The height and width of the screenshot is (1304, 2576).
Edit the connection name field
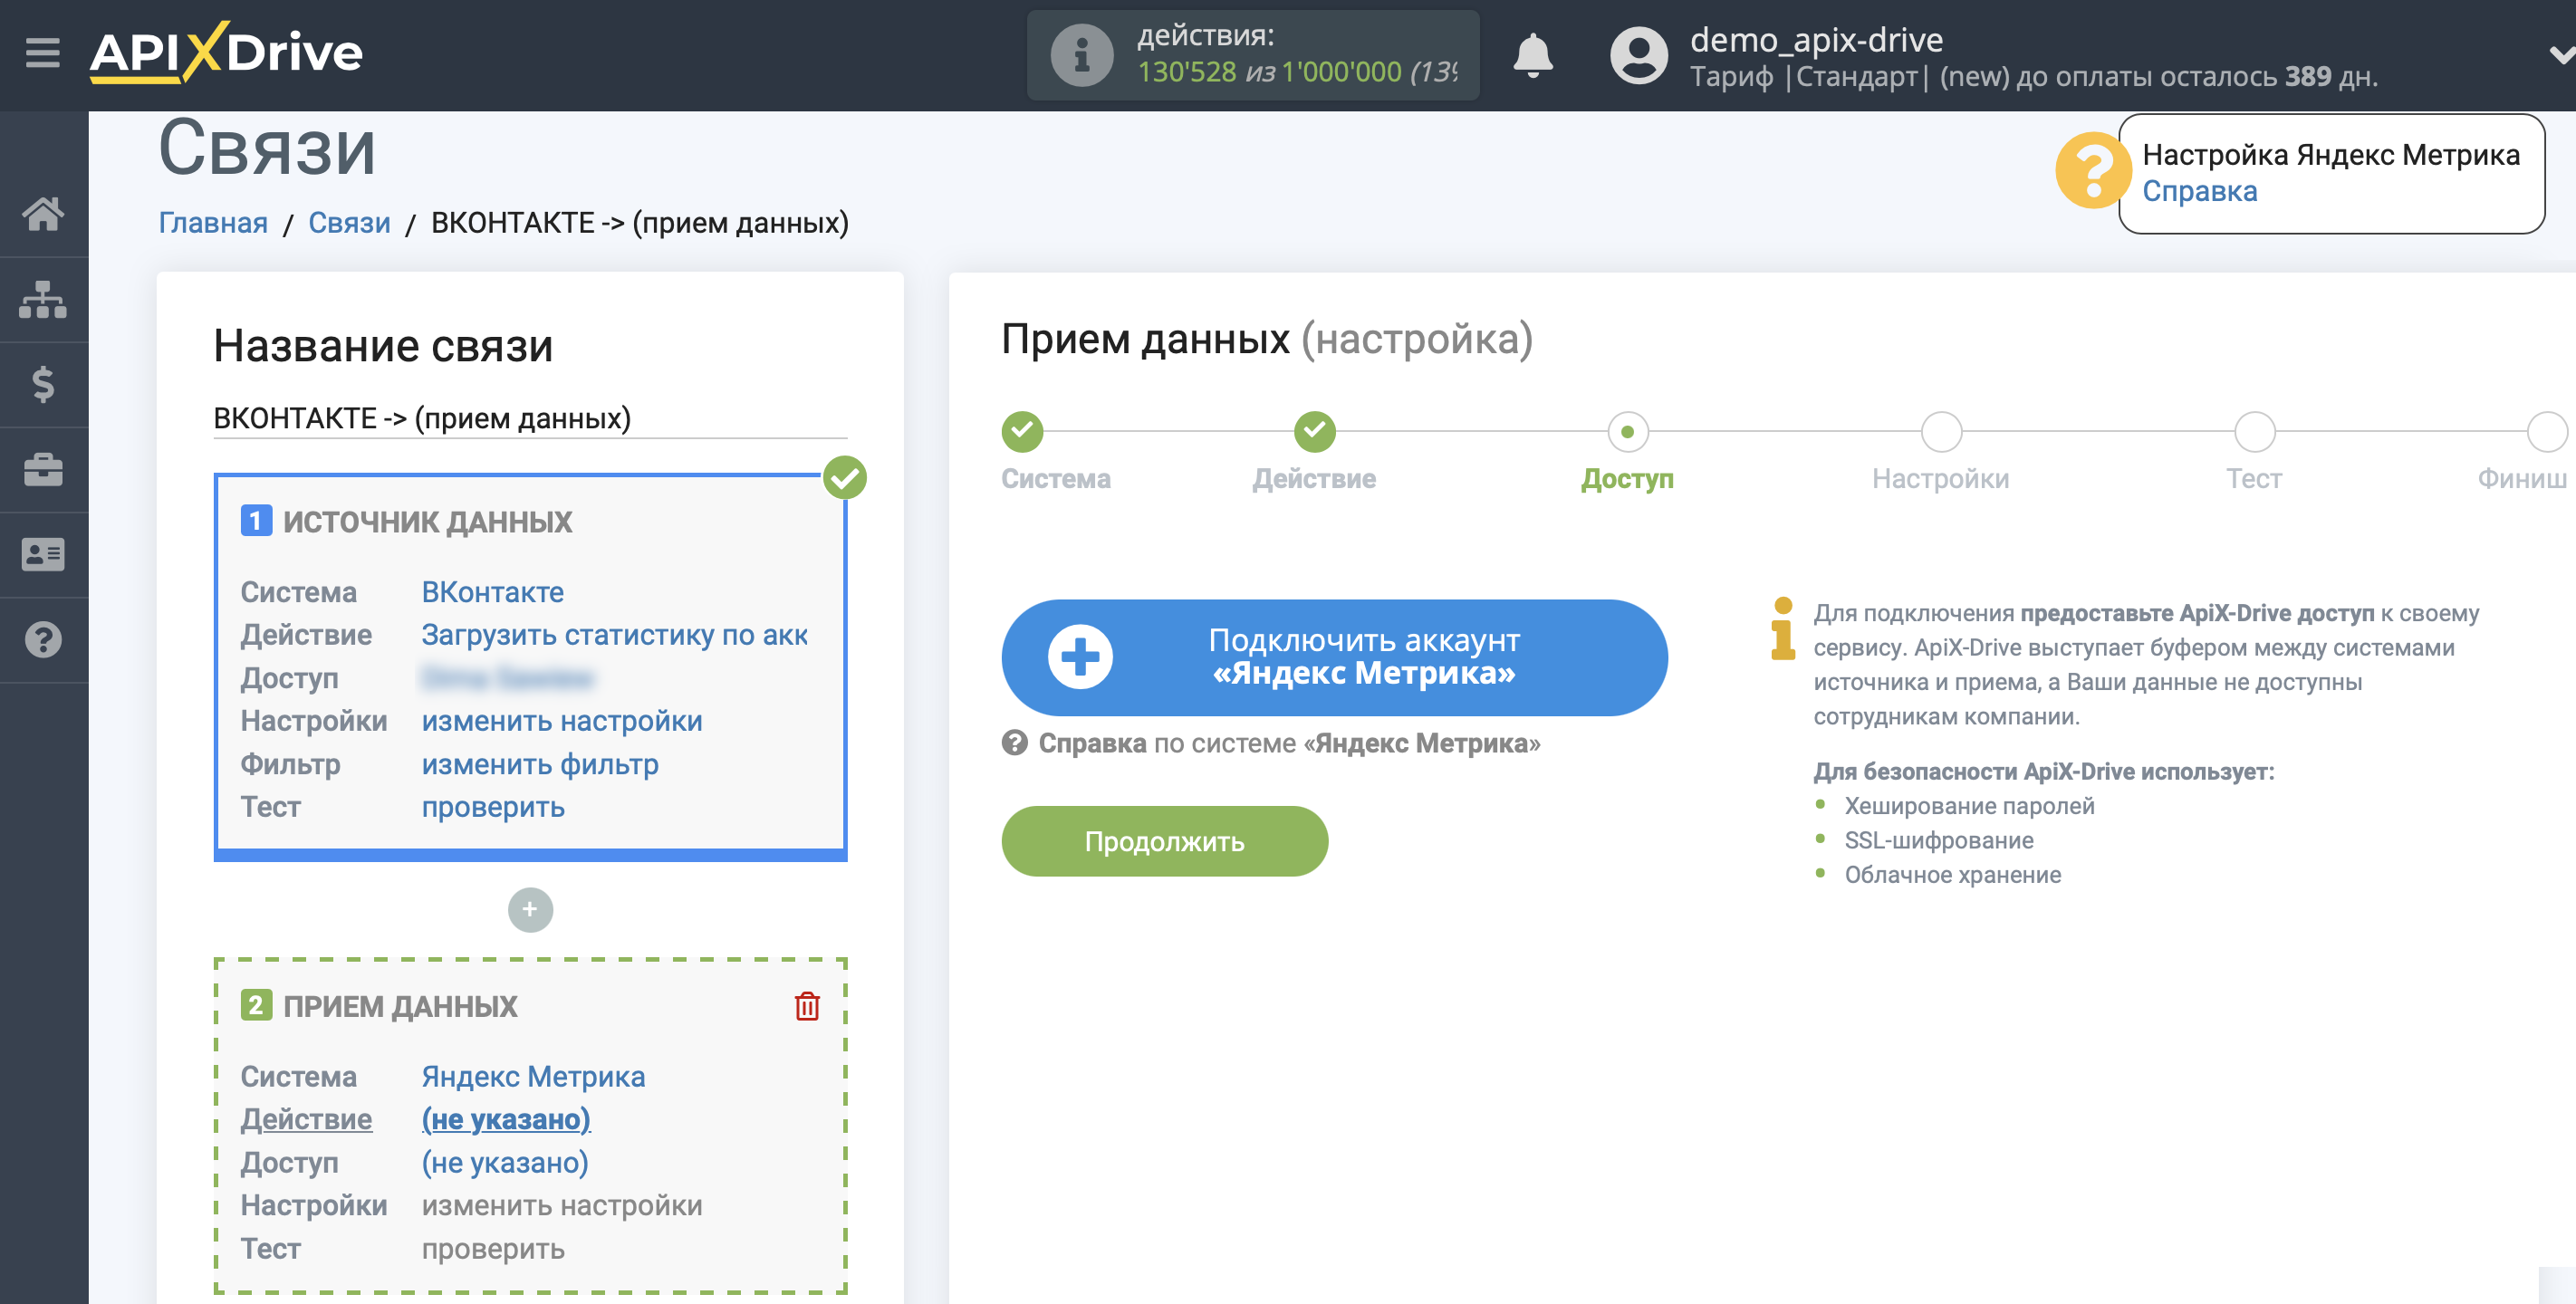tap(530, 418)
